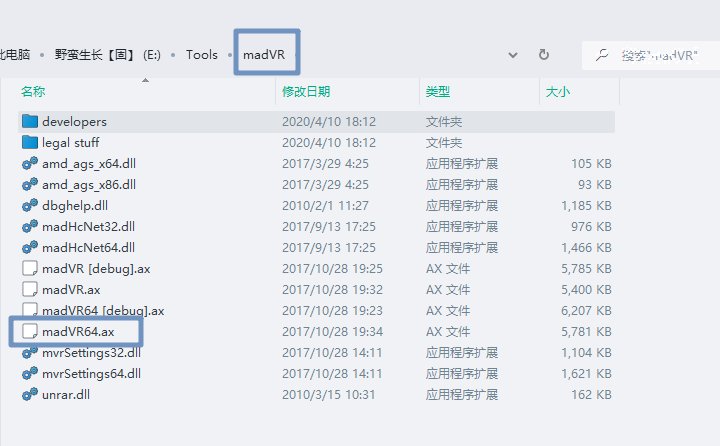Click the 1,185 KB size cell
The height and width of the screenshot is (446, 720).
click(x=586, y=206)
